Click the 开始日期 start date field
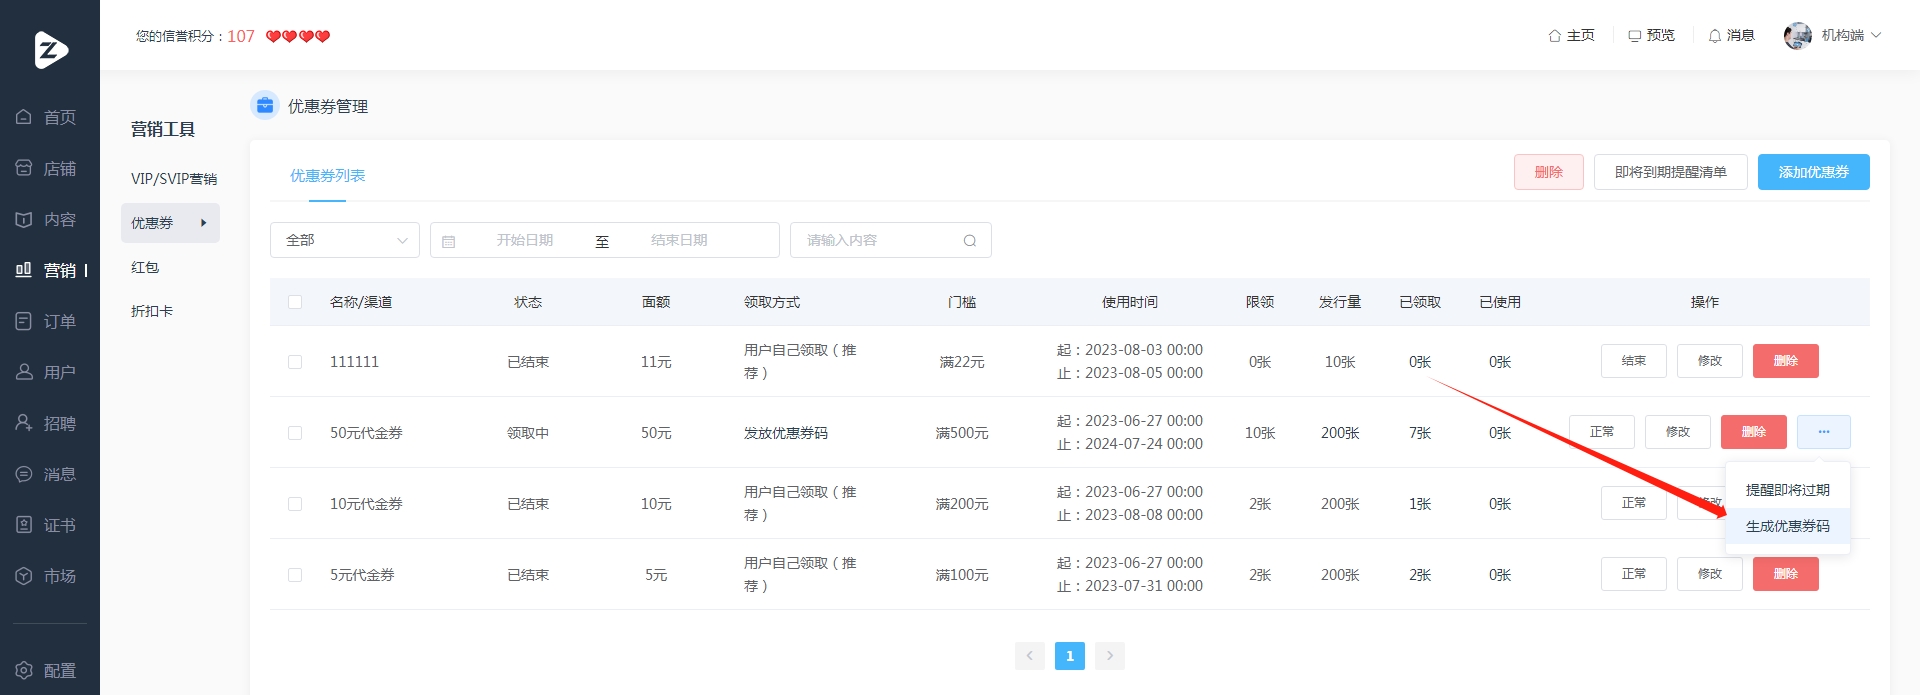This screenshot has height=695, width=1920. (525, 240)
